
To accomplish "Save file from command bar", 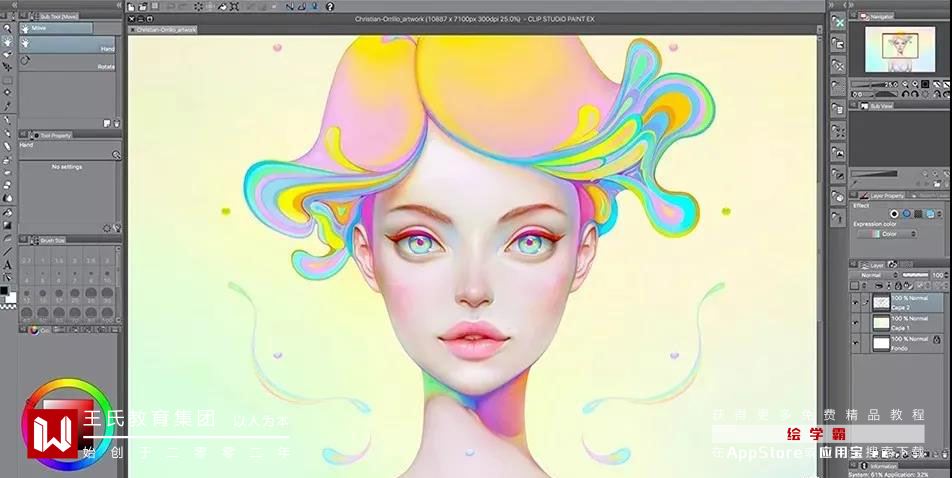I will 155,7.
